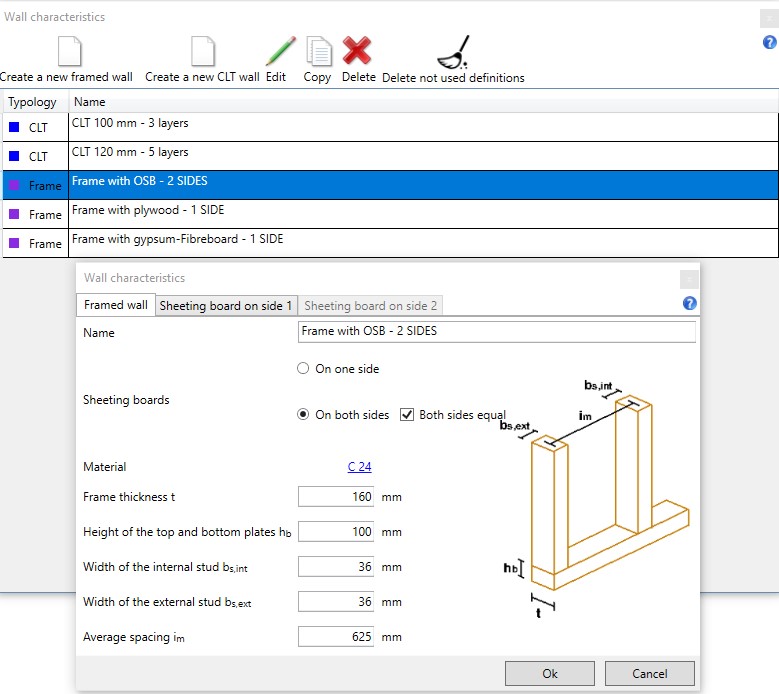Open help icon in the framed wall dialog

[690, 303]
